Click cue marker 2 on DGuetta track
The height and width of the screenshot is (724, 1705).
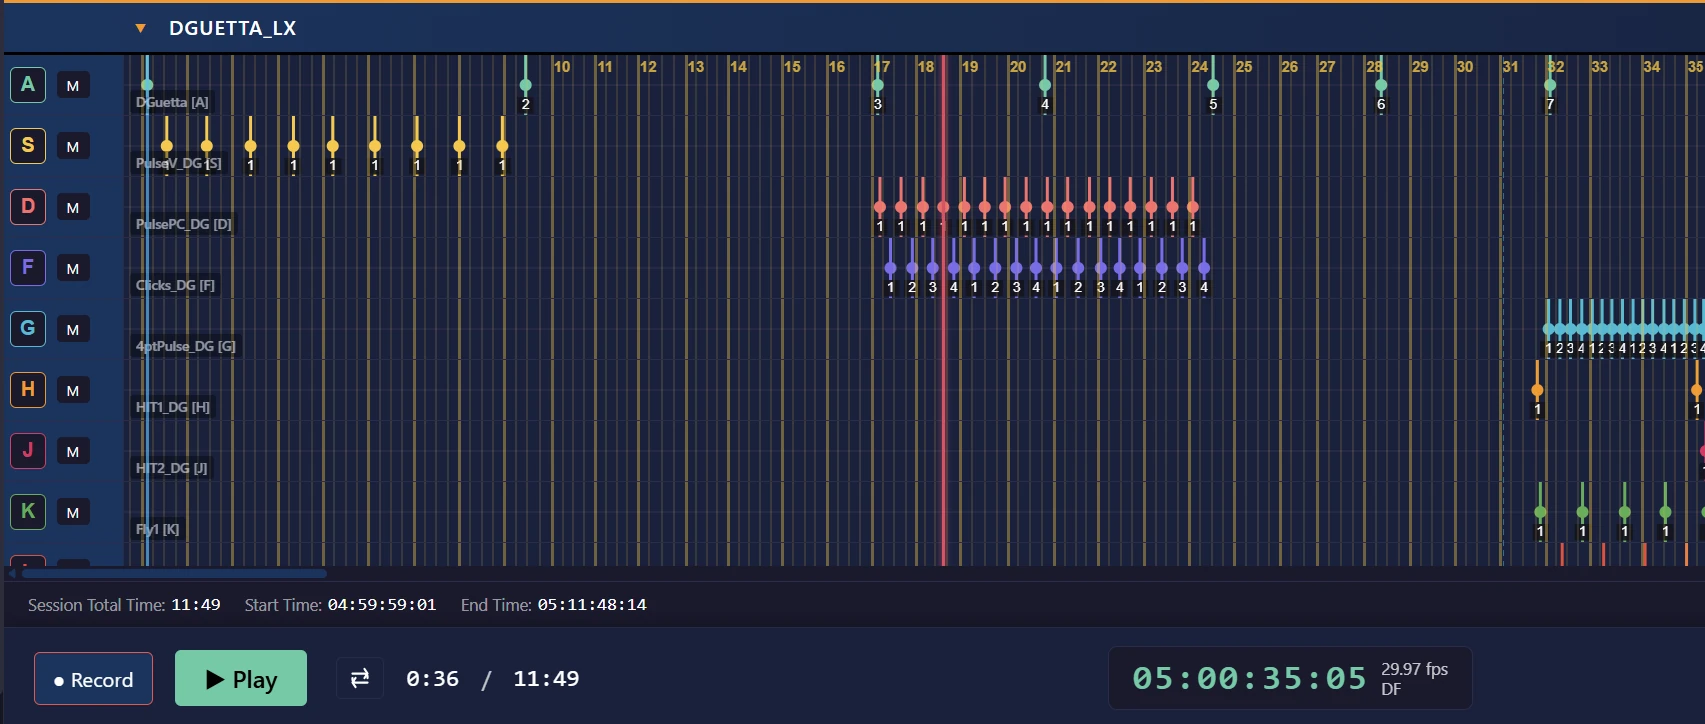point(526,86)
